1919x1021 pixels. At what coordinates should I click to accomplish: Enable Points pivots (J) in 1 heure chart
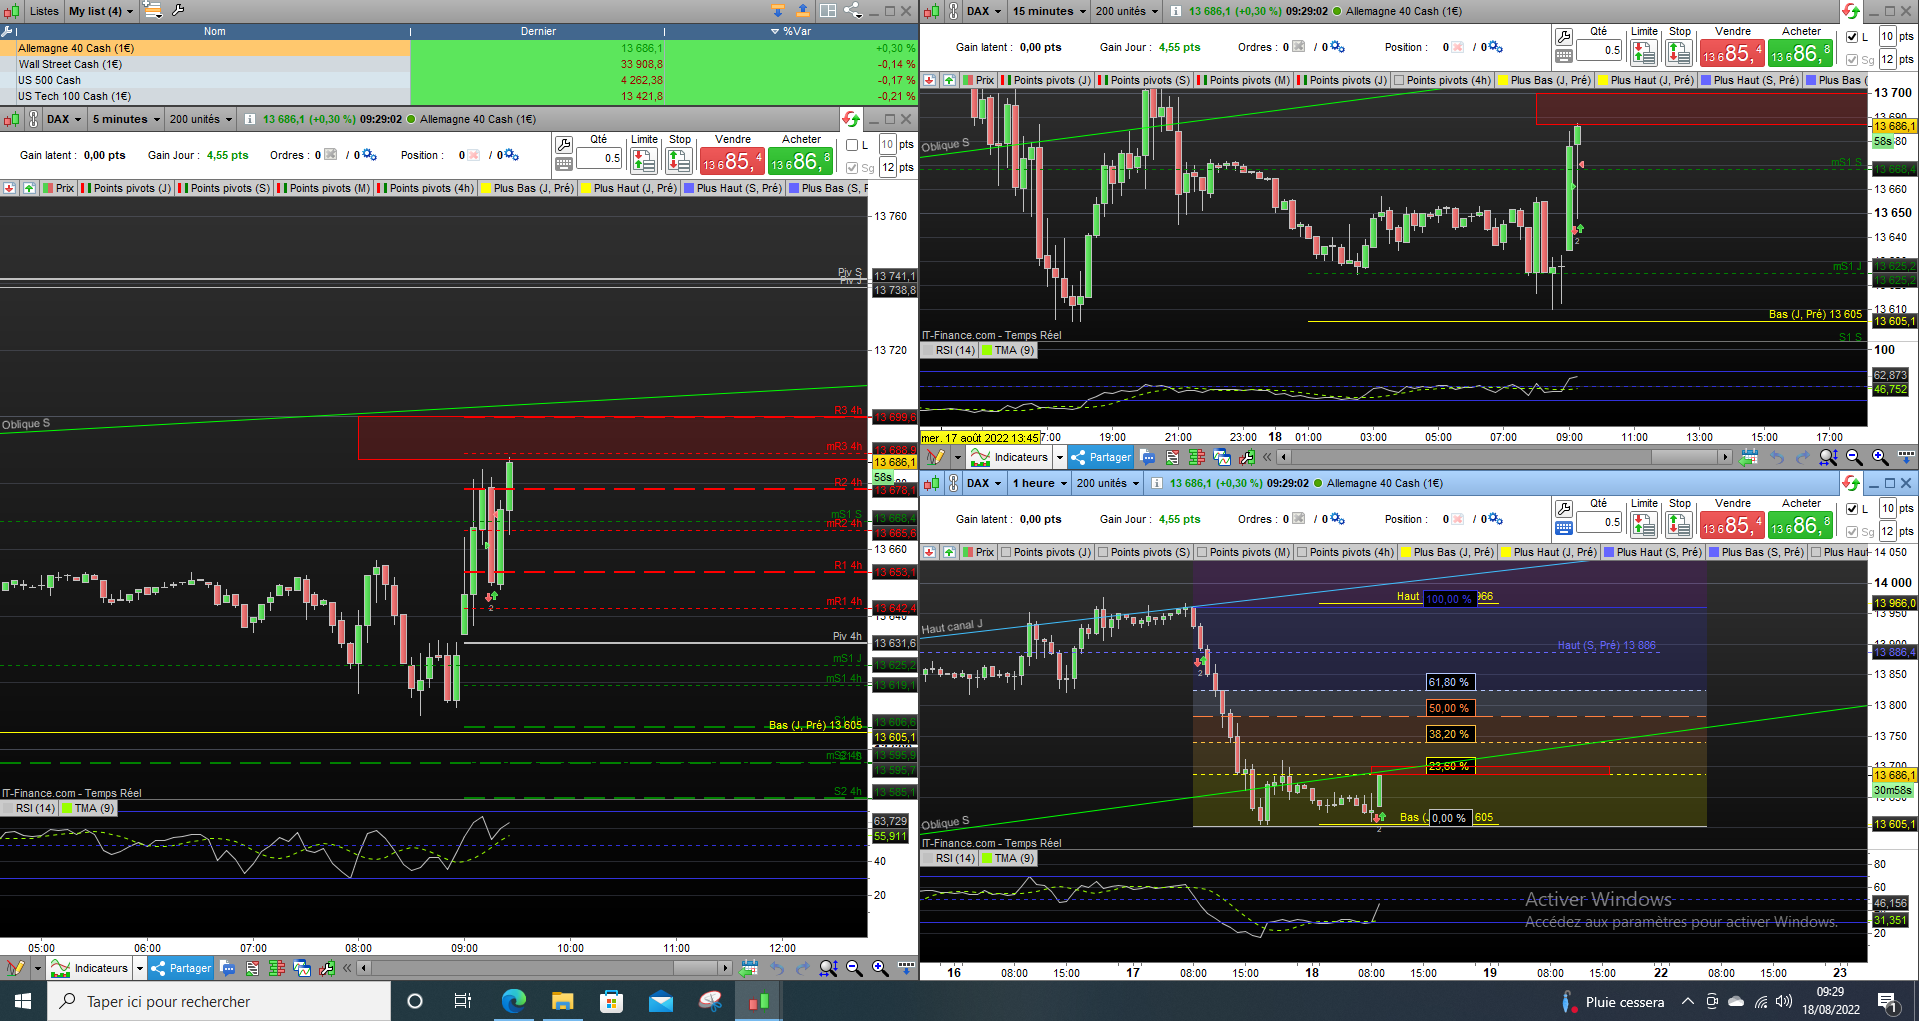1006,552
